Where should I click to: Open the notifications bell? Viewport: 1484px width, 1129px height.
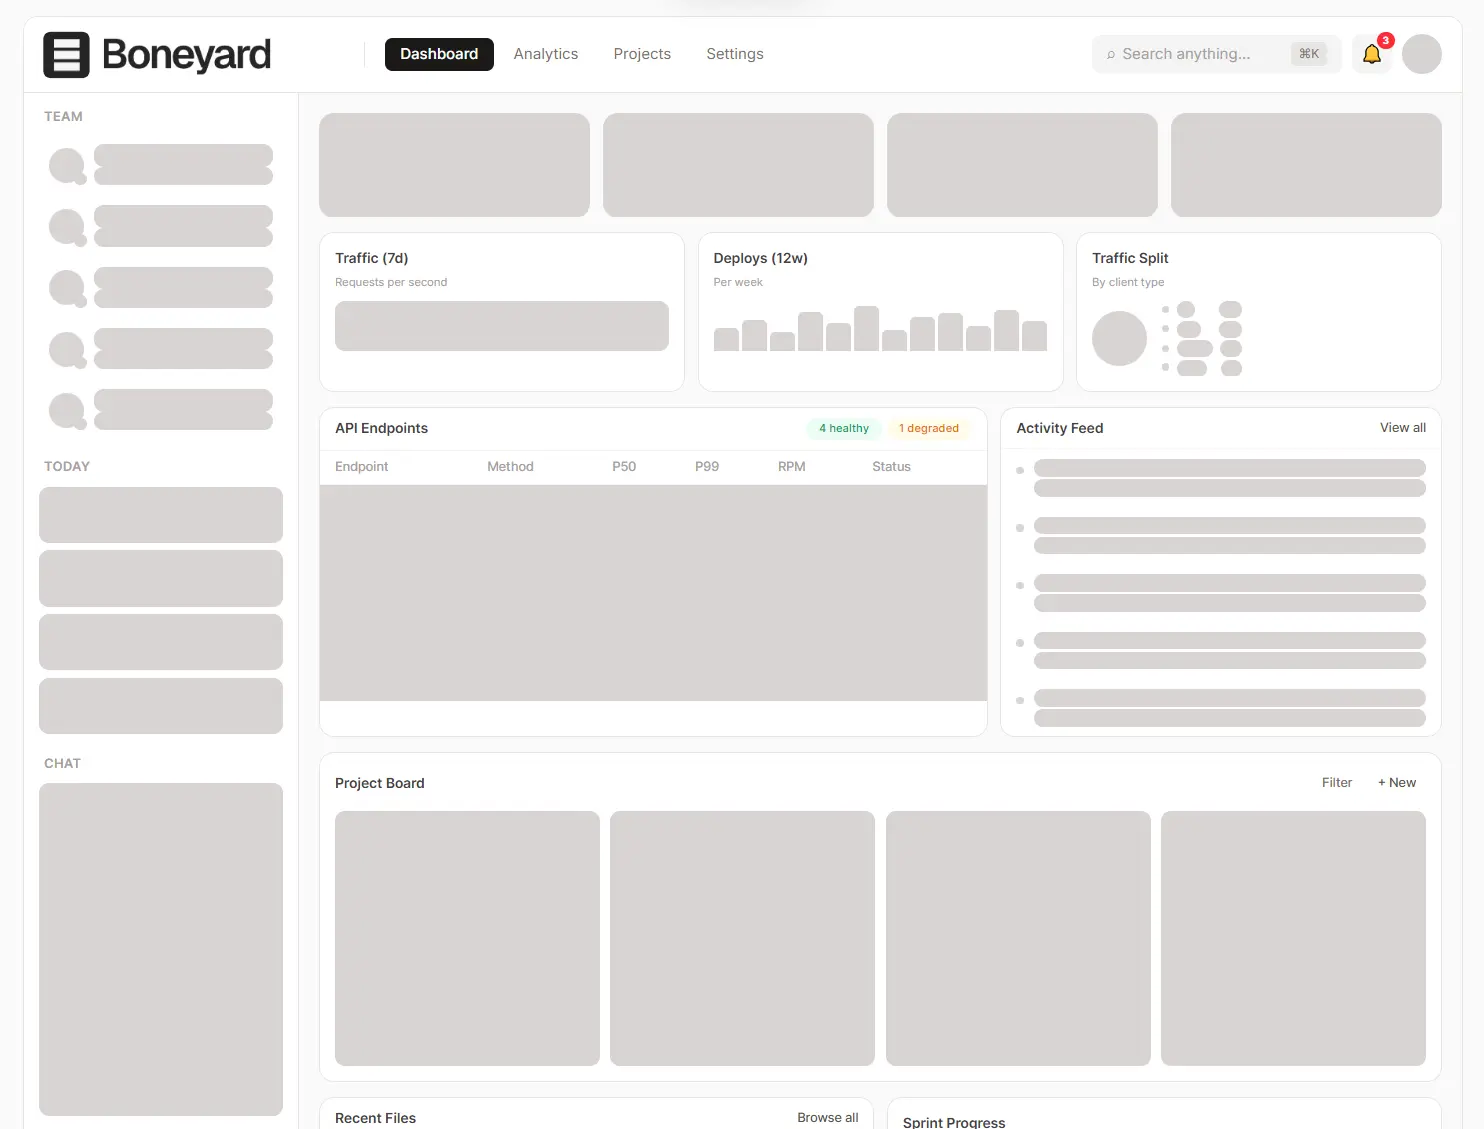click(1371, 55)
